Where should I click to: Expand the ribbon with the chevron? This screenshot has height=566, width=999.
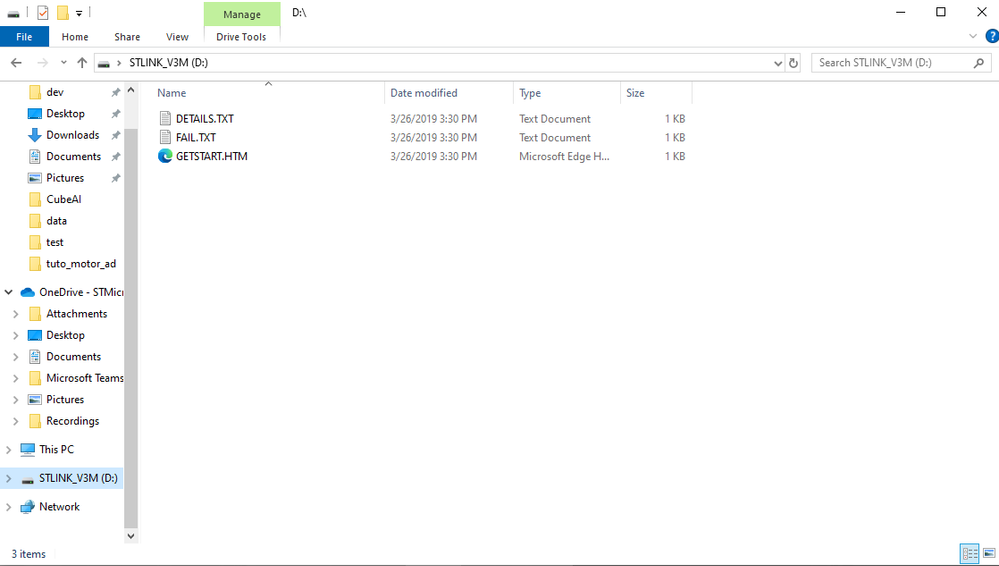tap(973, 36)
